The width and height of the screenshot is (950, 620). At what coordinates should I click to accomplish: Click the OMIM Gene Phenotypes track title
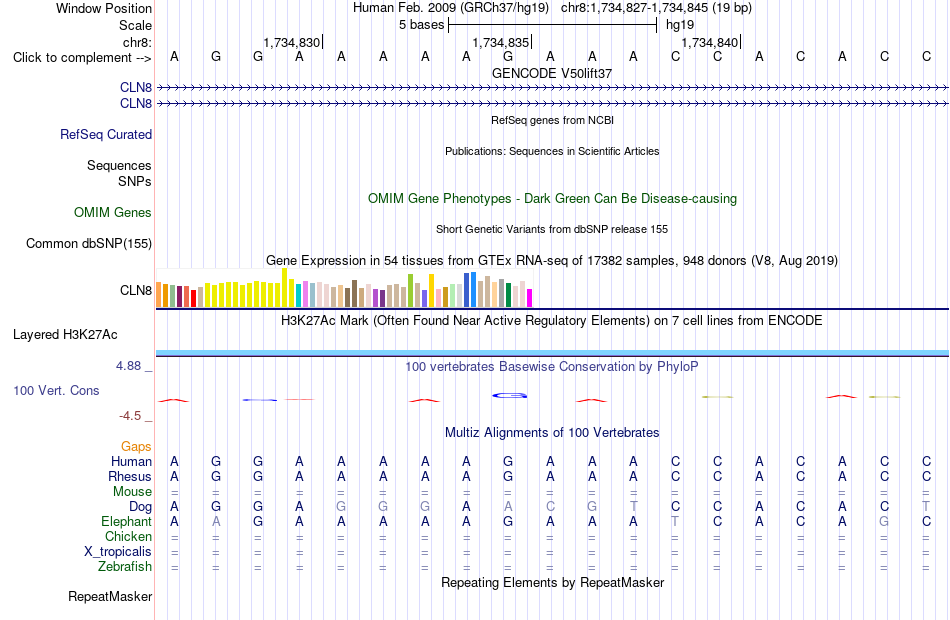pyautogui.click(x=553, y=199)
